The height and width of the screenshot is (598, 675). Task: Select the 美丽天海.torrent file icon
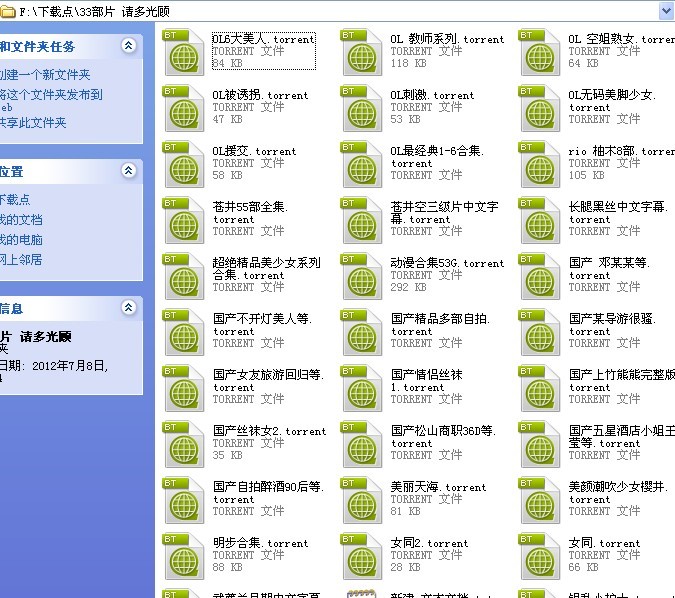(x=362, y=500)
